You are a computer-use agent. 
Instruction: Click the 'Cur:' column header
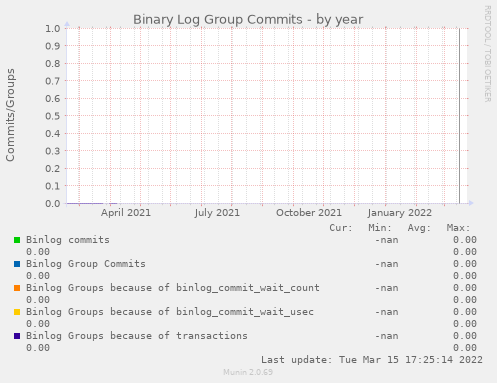click(341, 228)
